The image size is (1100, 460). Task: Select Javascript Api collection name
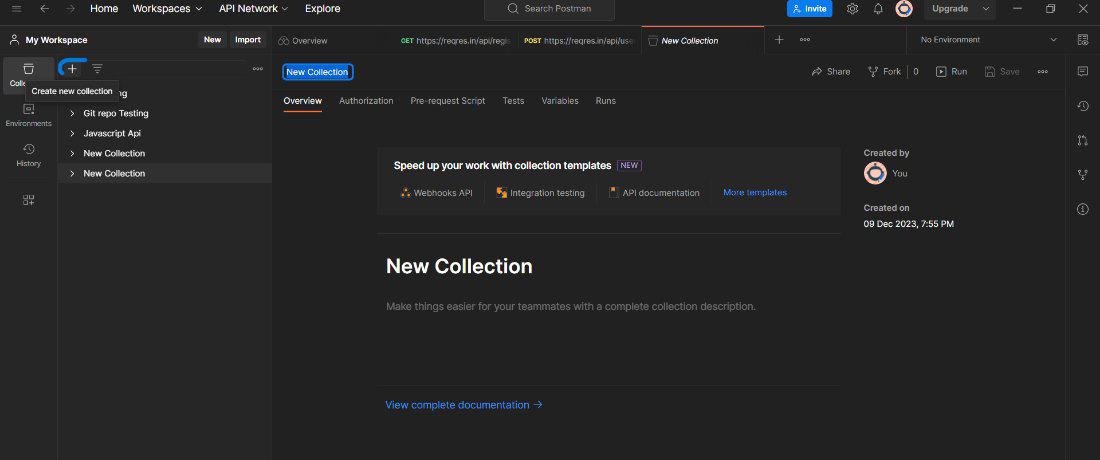tap(112, 133)
